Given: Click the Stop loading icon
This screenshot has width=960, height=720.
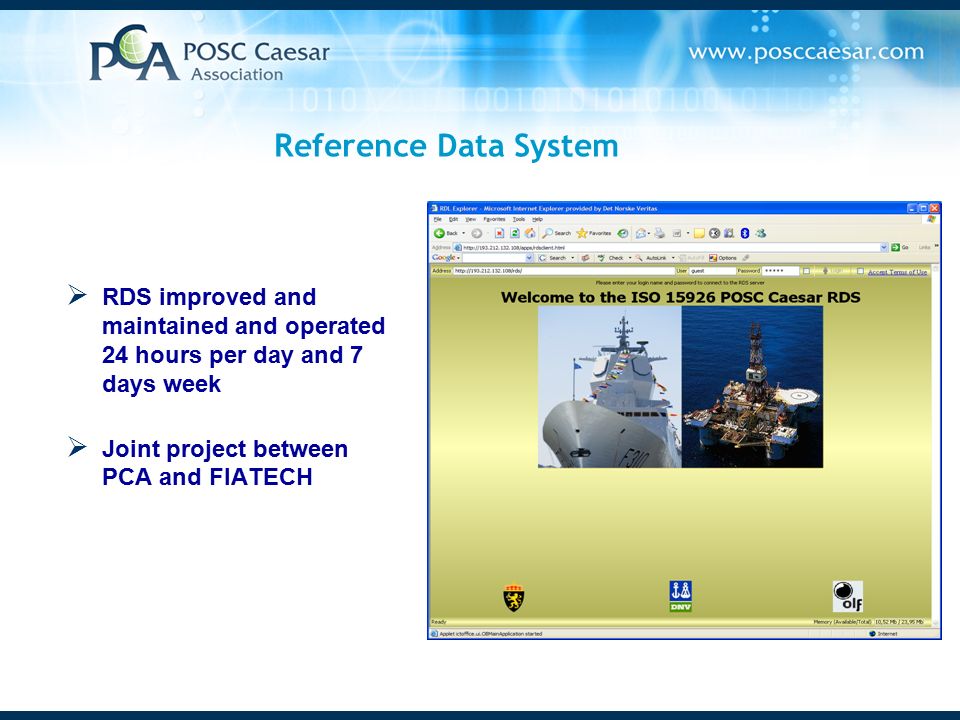Looking at the screenshot, I should (499, 233).
